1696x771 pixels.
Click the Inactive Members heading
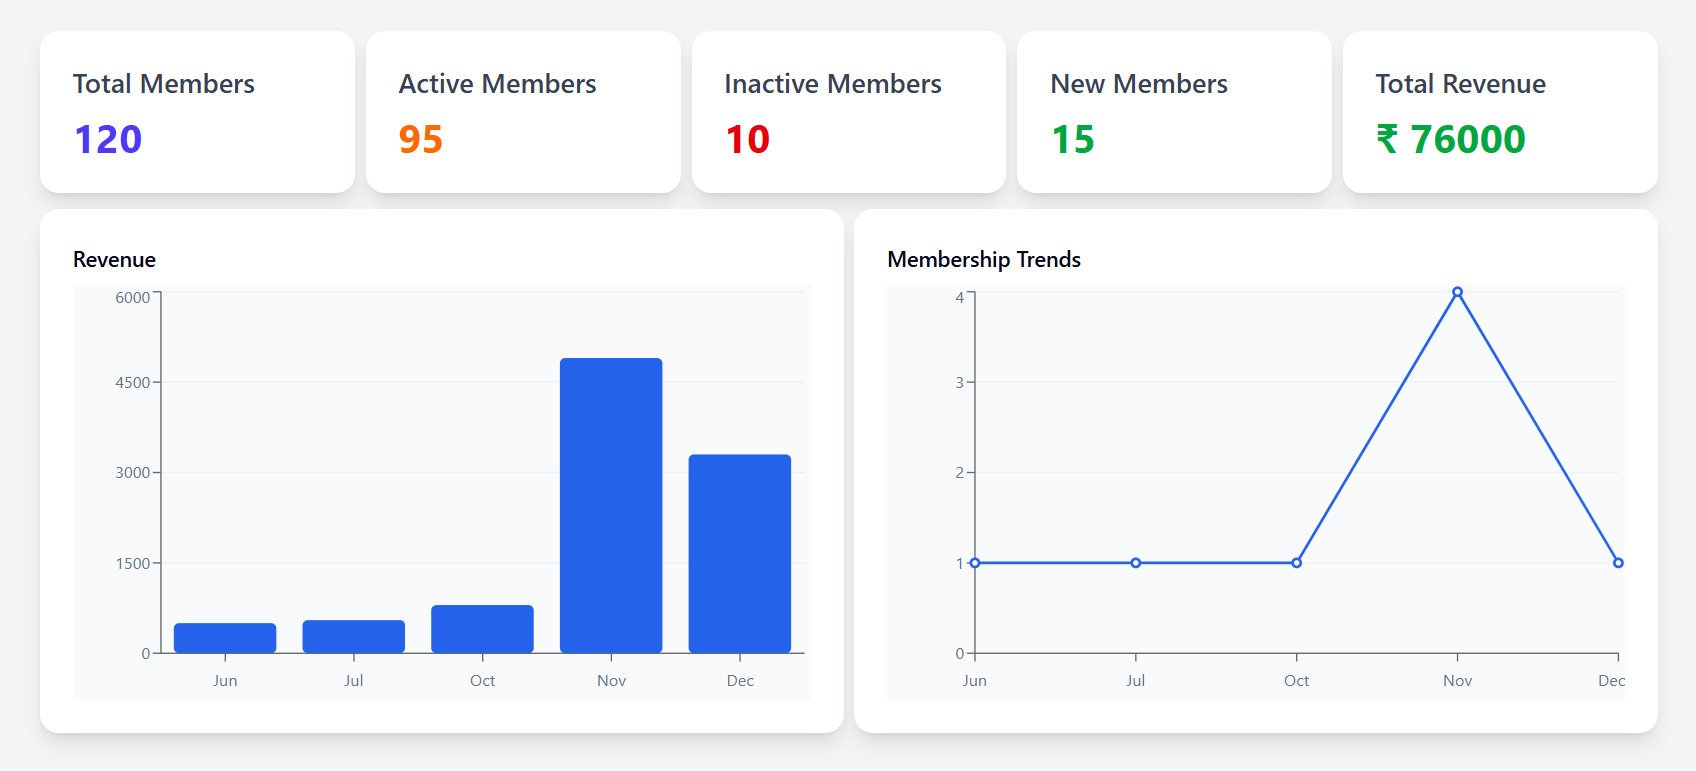click(833, 84)
